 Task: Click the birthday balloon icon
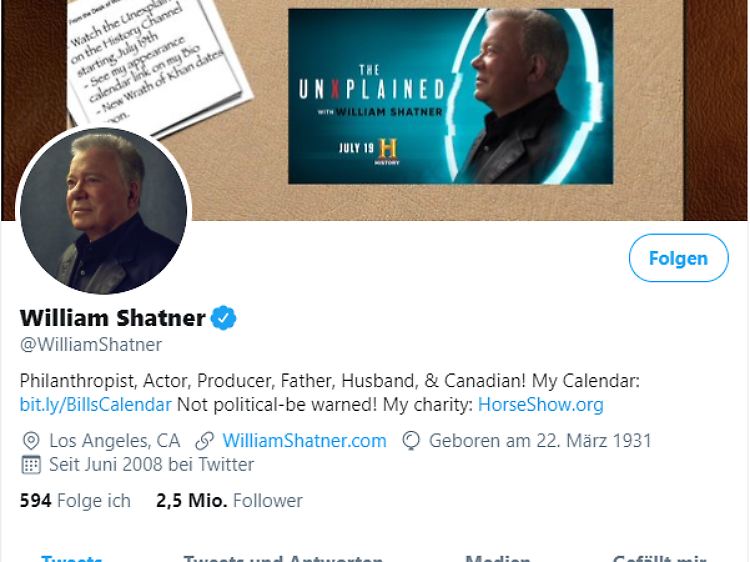[x=411, y=441]
